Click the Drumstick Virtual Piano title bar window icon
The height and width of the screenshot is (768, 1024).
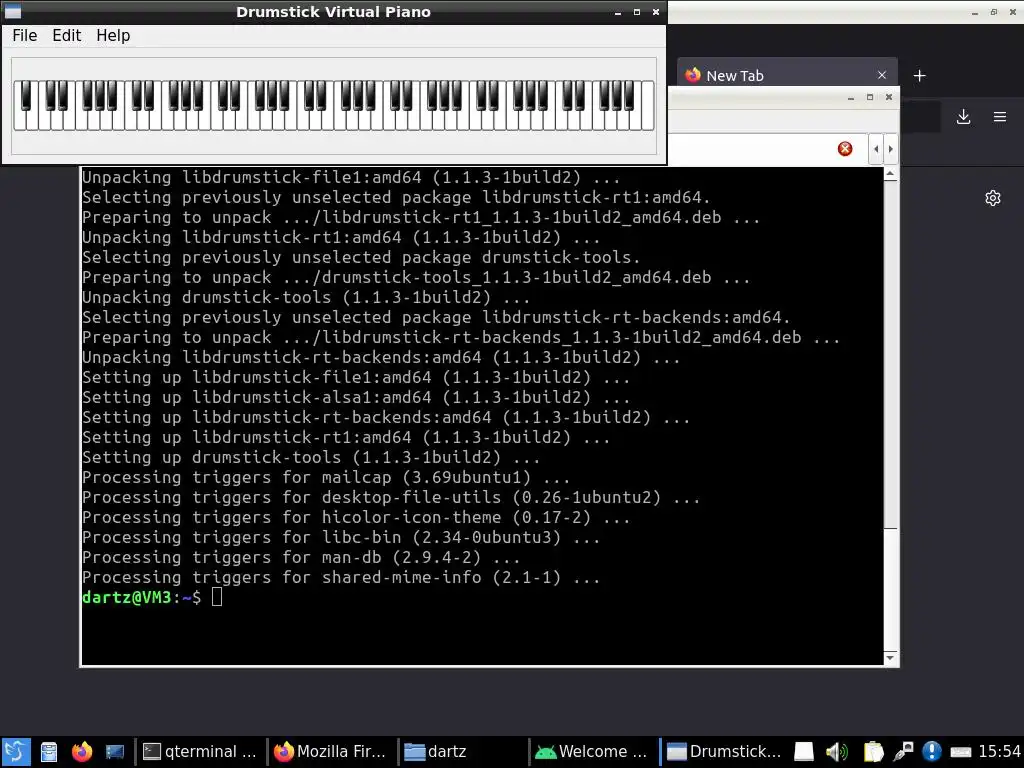tap(13, 12)
